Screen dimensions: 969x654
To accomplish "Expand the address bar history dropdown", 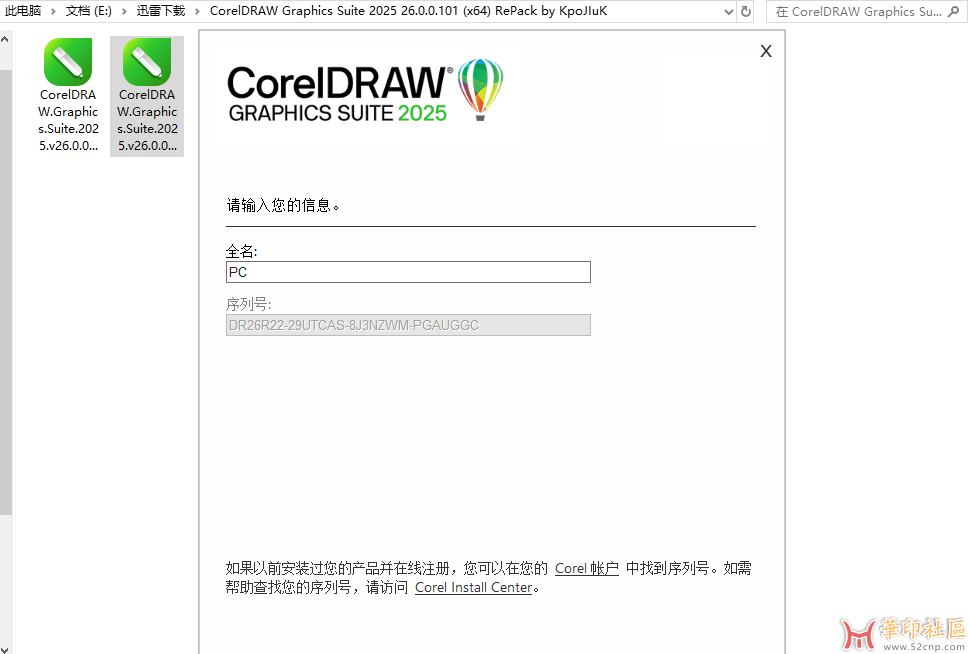I will (x=729, y=12).
